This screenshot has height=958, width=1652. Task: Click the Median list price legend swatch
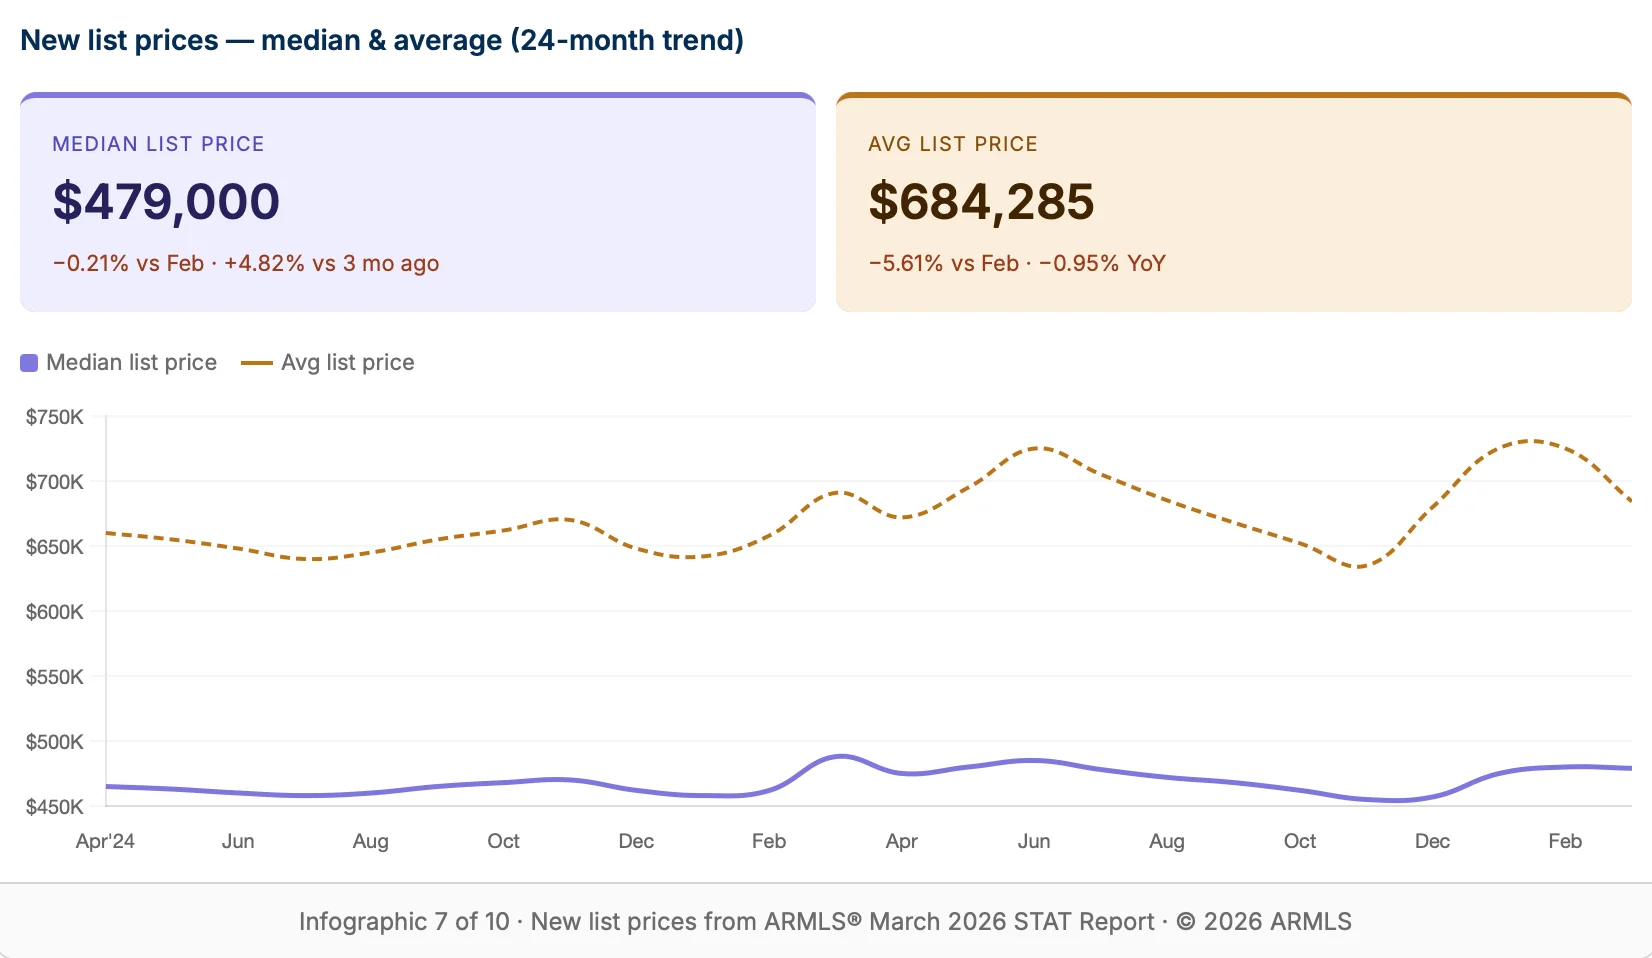click(x=28, y=362)
